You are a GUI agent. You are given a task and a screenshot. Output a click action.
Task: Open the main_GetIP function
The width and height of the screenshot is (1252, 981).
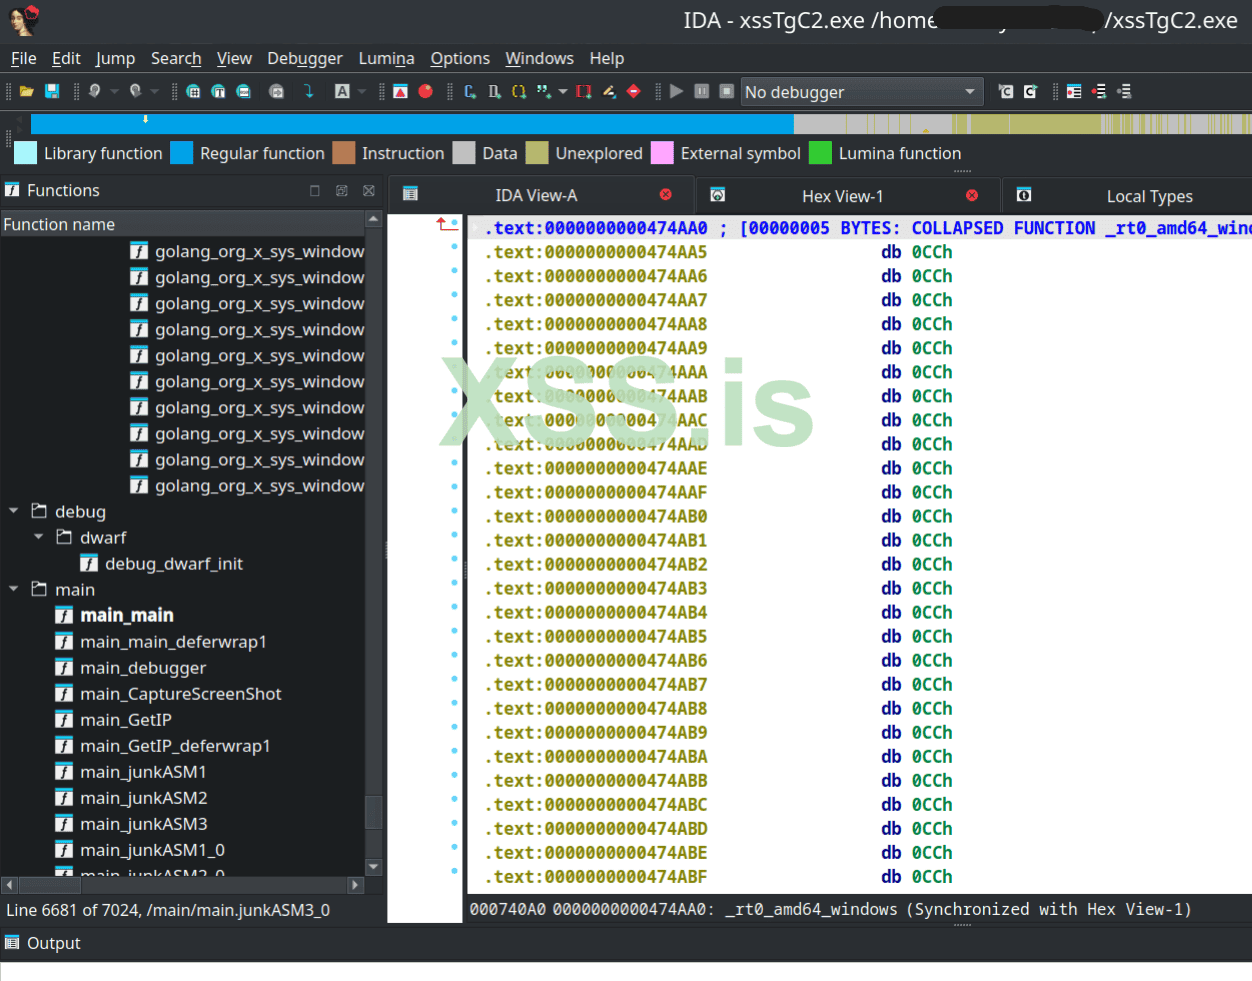pyautogui.click(x=127, y=719)
